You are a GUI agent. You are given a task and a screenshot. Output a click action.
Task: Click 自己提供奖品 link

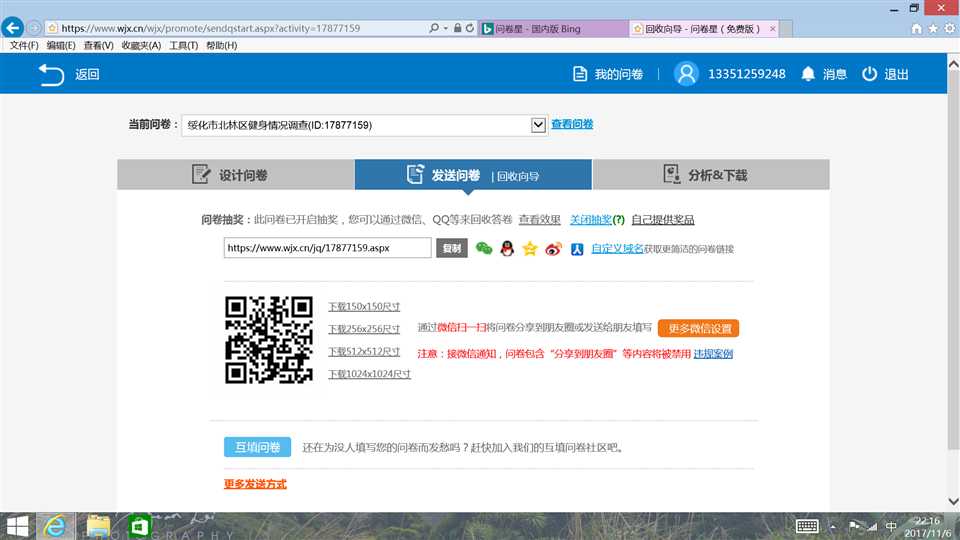(x=662, y=220)
